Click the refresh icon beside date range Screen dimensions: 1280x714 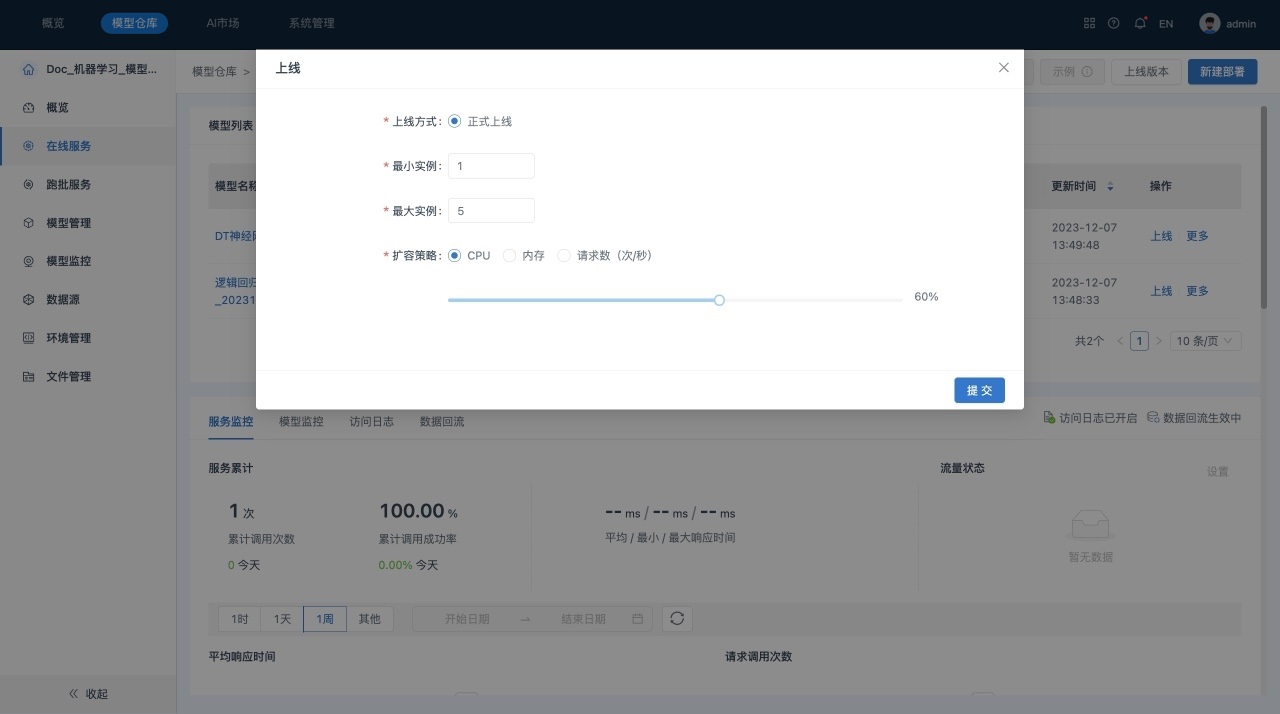(x=677, y=618)
